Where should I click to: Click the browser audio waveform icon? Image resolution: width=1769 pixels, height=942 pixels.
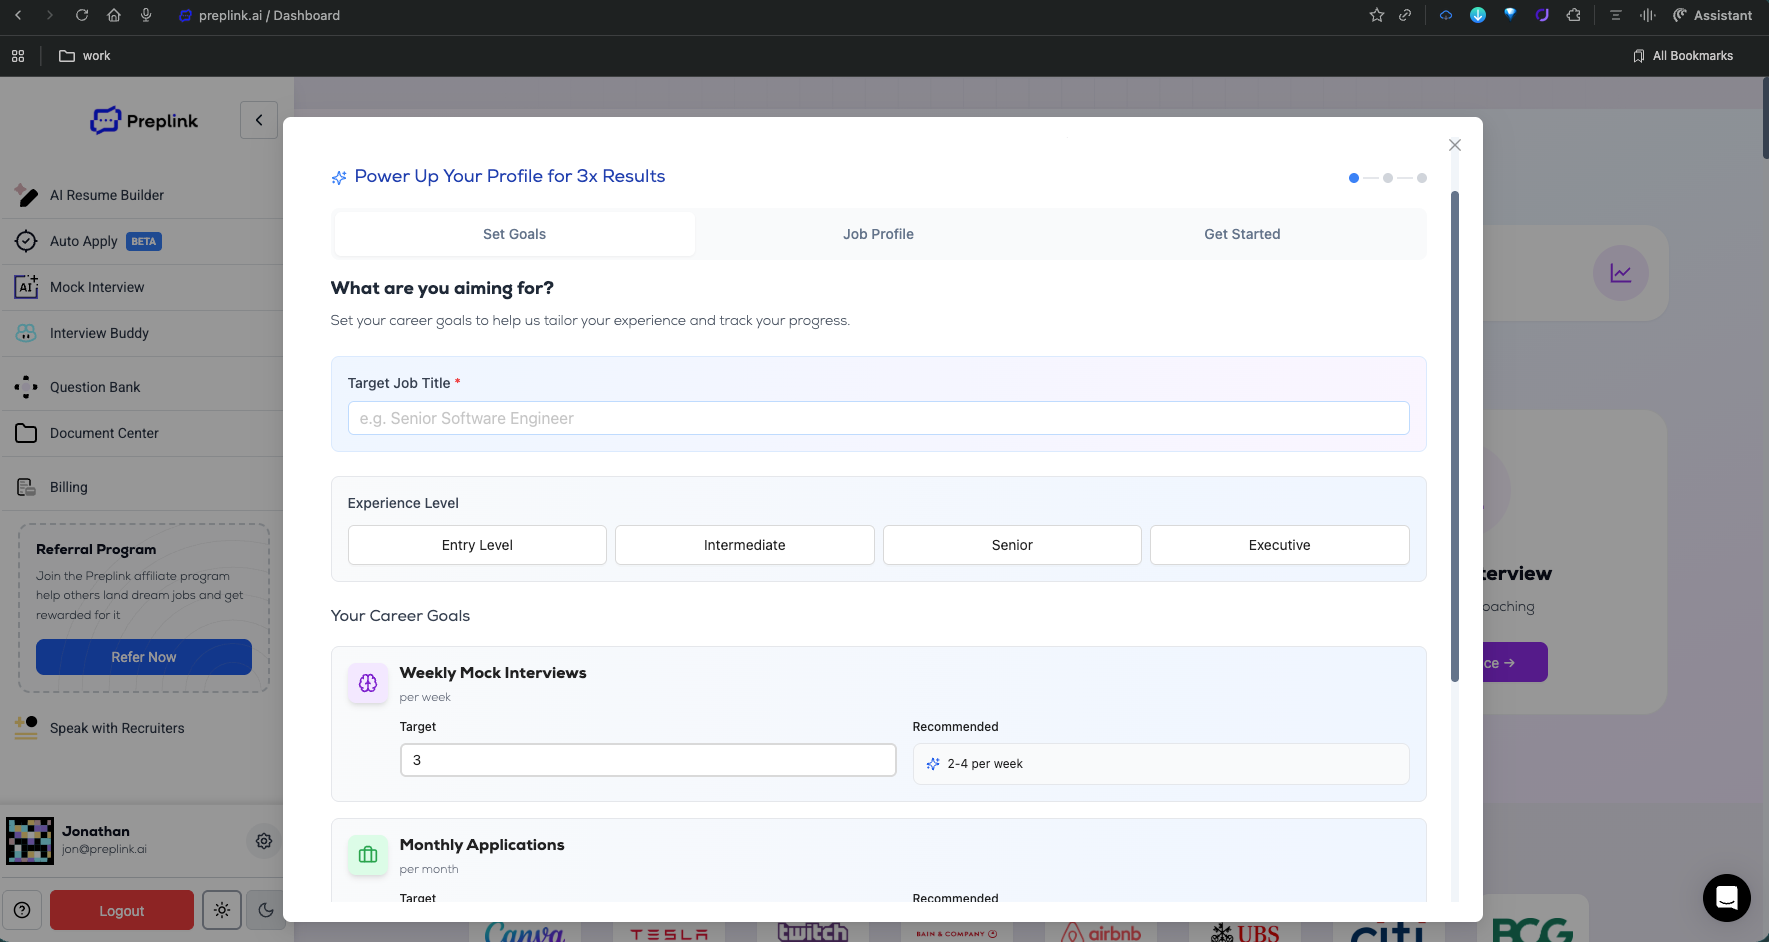[x=1648, y=15]
